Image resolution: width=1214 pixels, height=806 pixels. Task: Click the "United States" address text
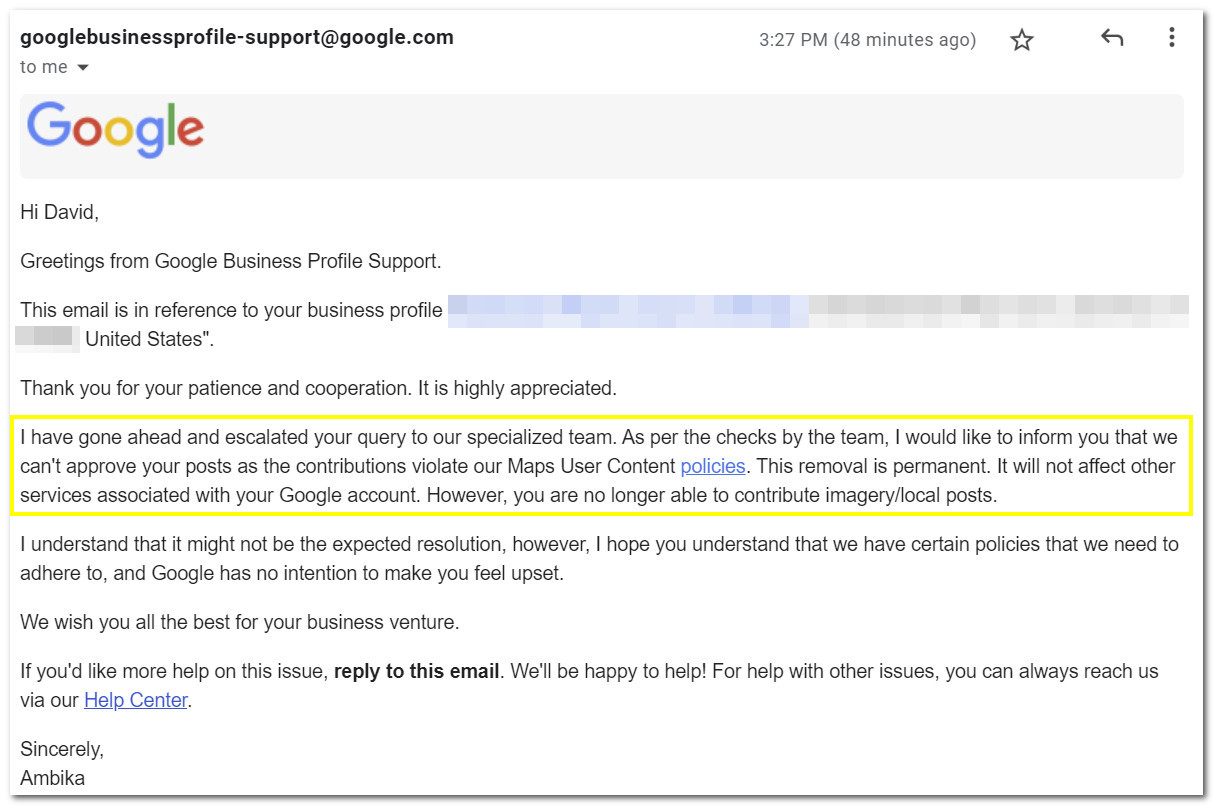pyautogui.click(x=147, y=339)
